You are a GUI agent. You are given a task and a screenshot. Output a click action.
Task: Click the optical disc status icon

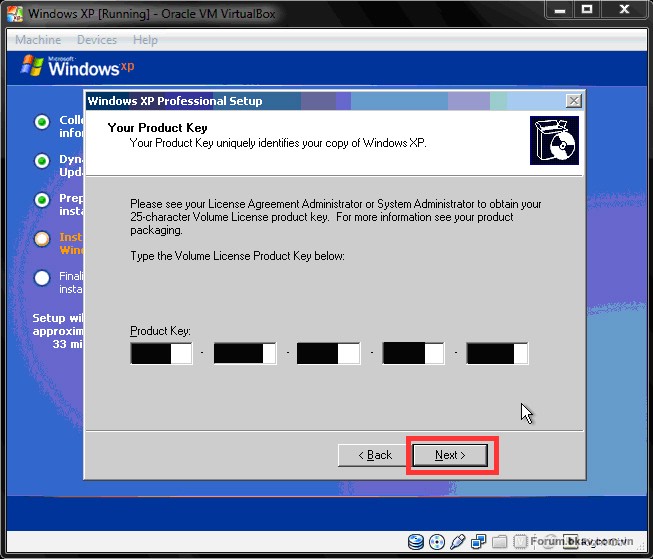coord(436,542)
